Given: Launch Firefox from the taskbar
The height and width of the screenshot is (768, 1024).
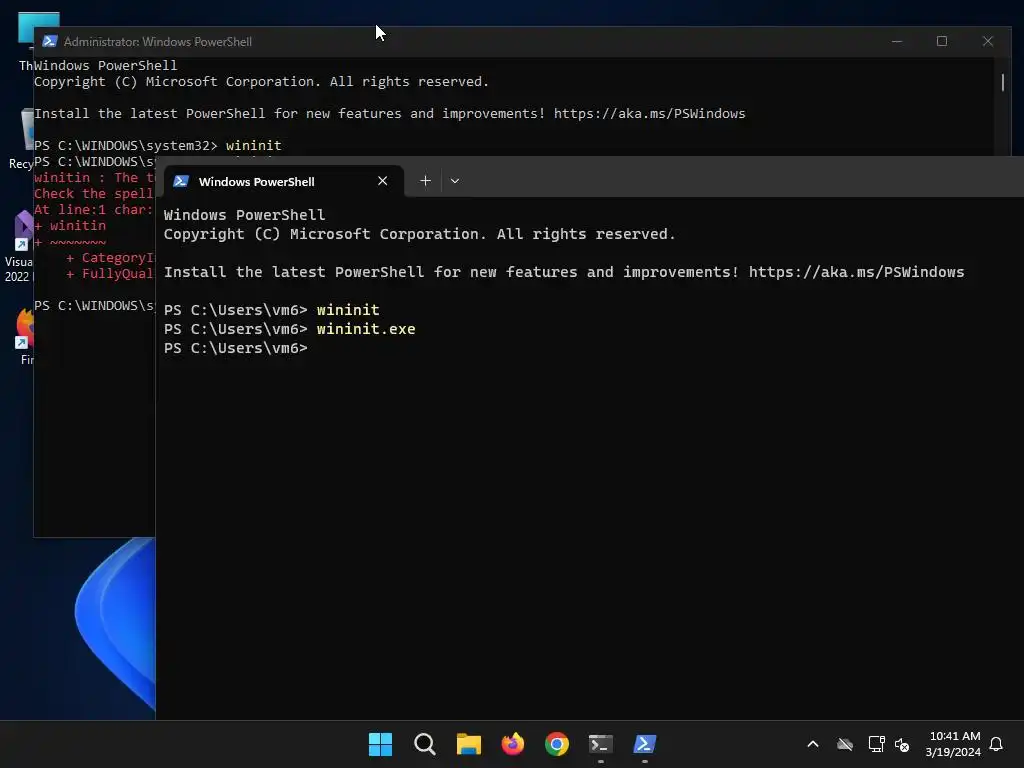Looking at the screenshot, I should 513,744.
